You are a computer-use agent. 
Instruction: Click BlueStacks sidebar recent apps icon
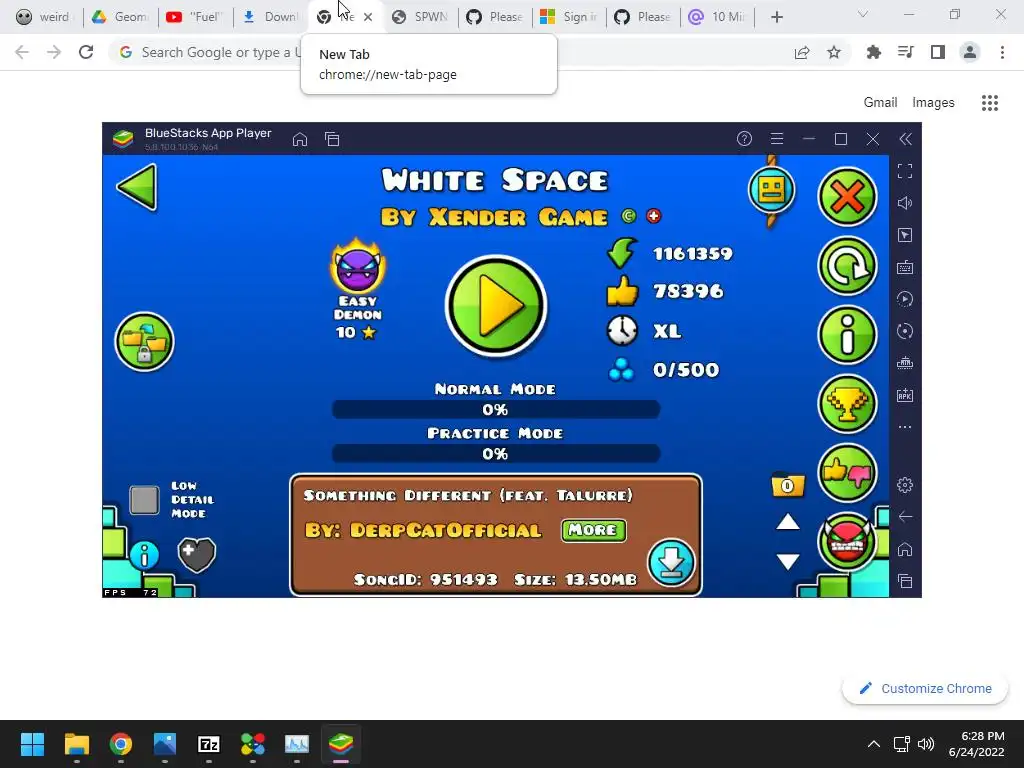coord(905,581)
